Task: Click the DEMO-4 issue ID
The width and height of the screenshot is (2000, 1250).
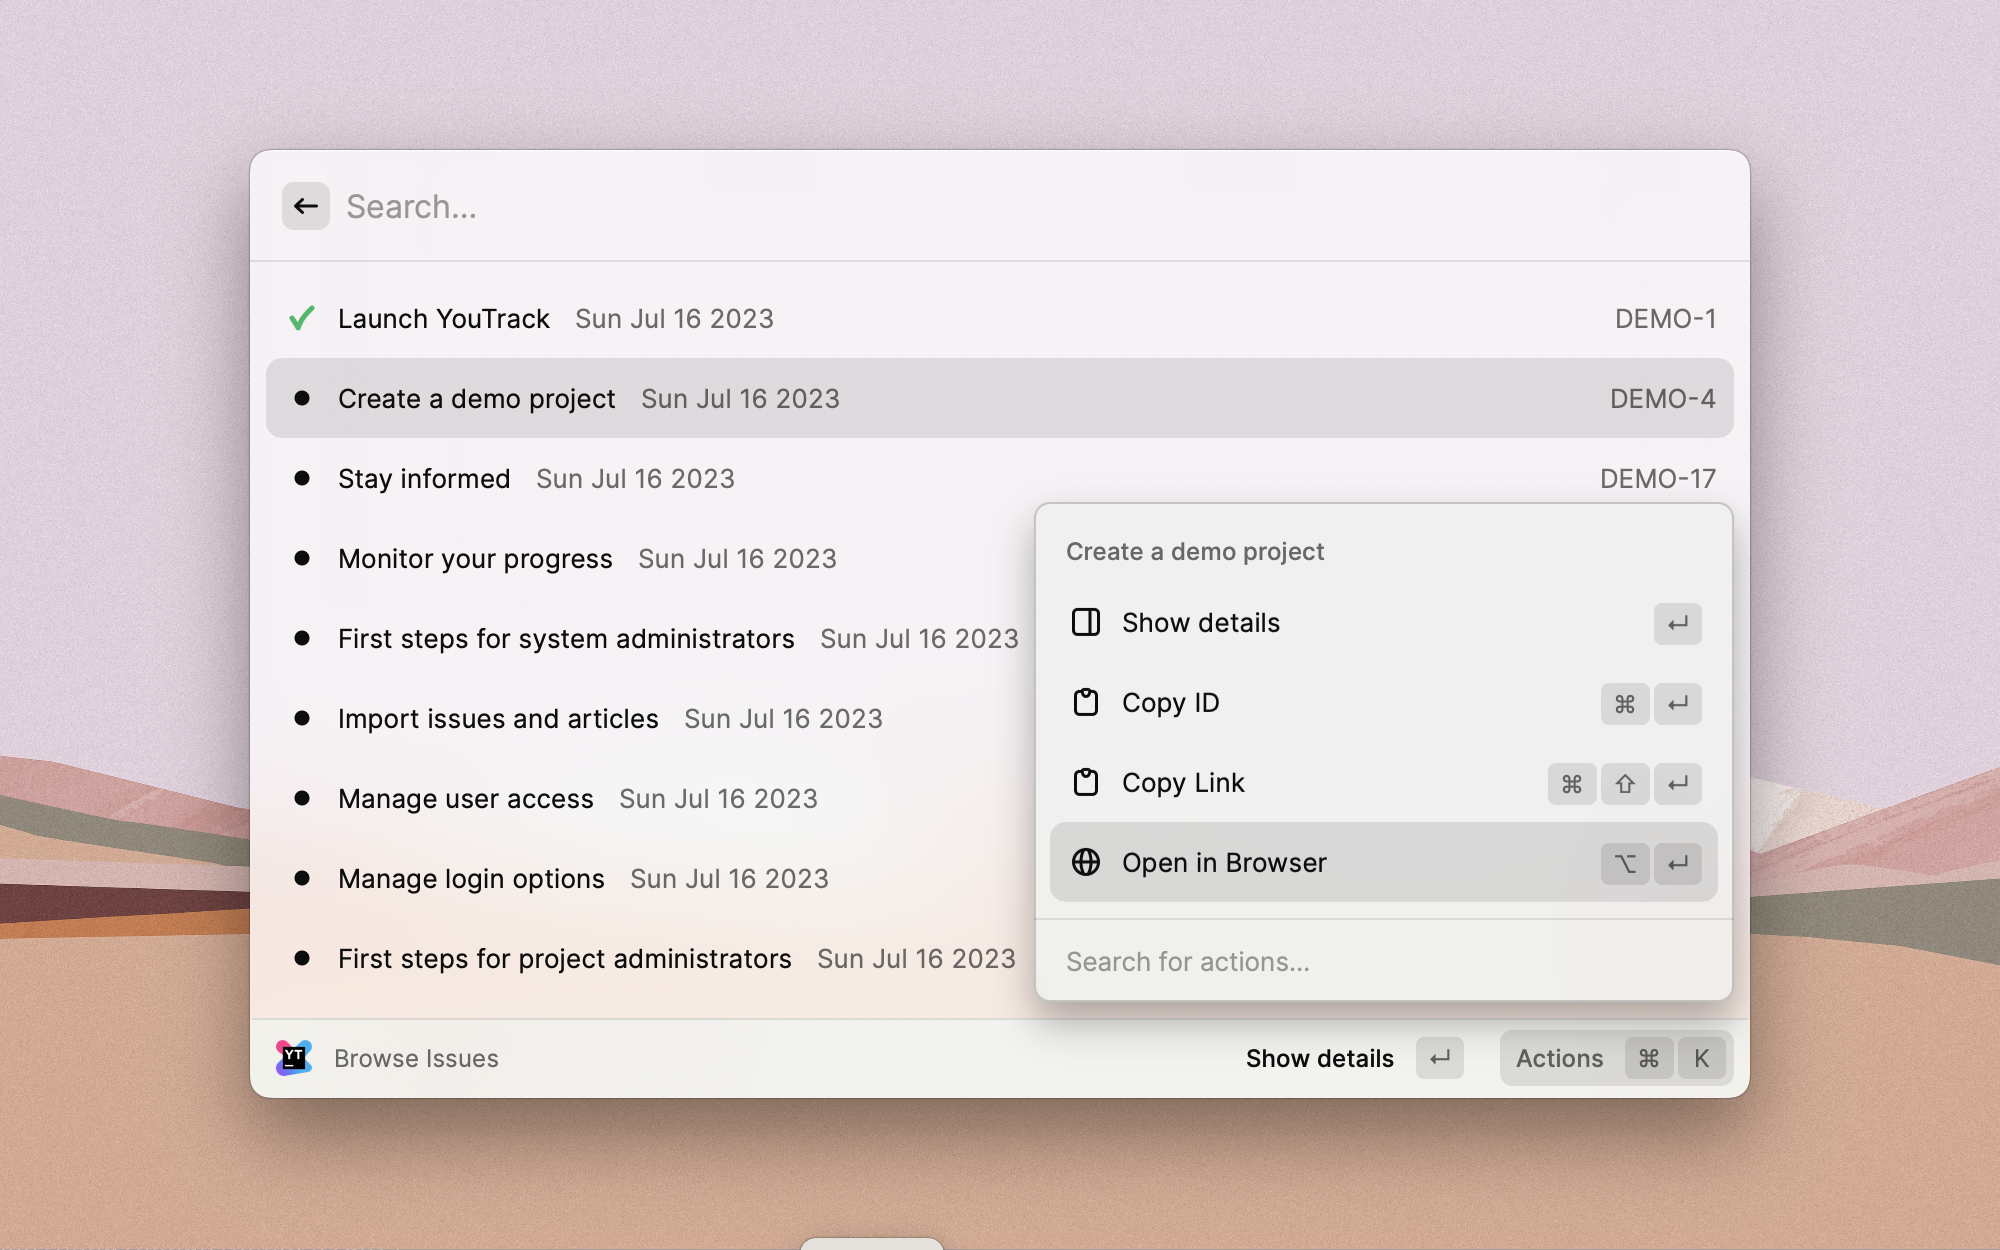Action: (x=1662, y=398)
